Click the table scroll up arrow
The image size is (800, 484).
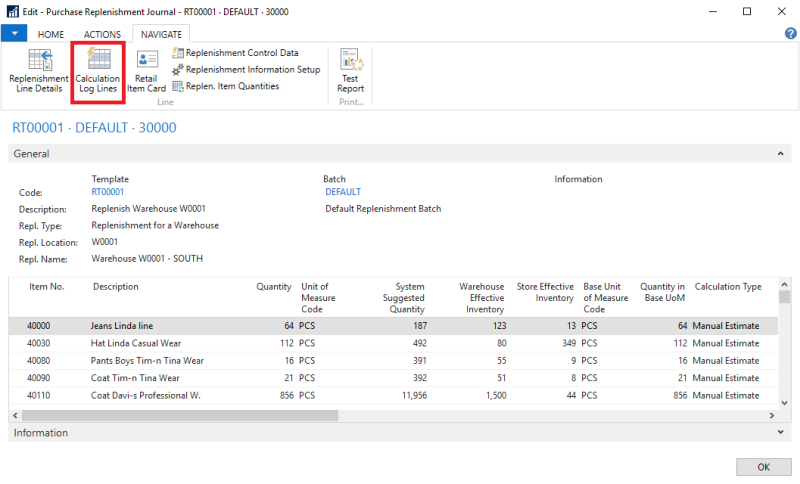click(785, 285)
